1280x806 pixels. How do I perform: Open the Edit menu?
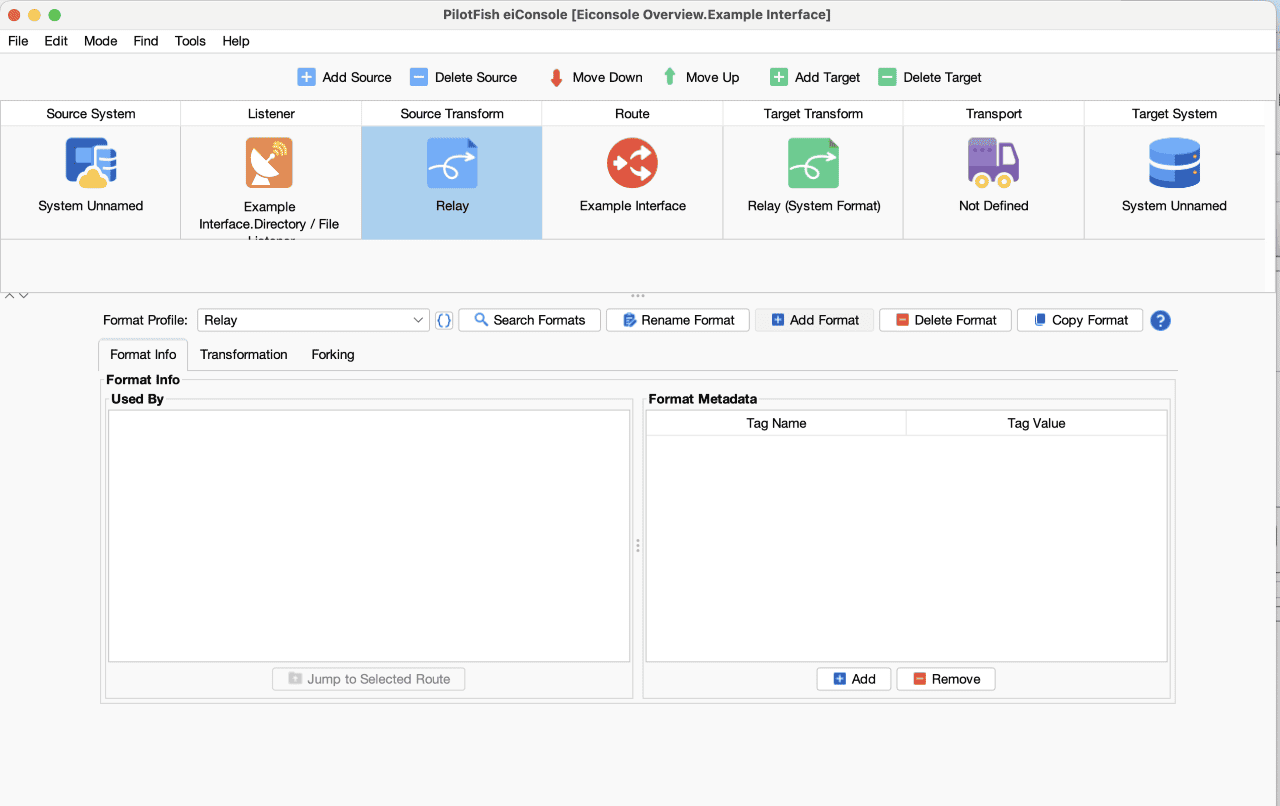point(56,41)
